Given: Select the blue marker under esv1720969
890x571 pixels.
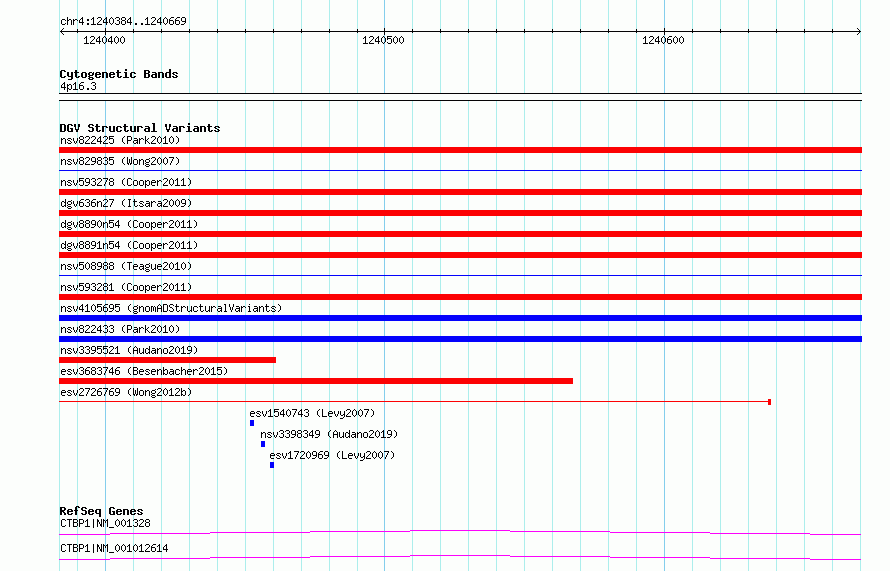Looking at the screenshot, I should click(x=272, y=465).
